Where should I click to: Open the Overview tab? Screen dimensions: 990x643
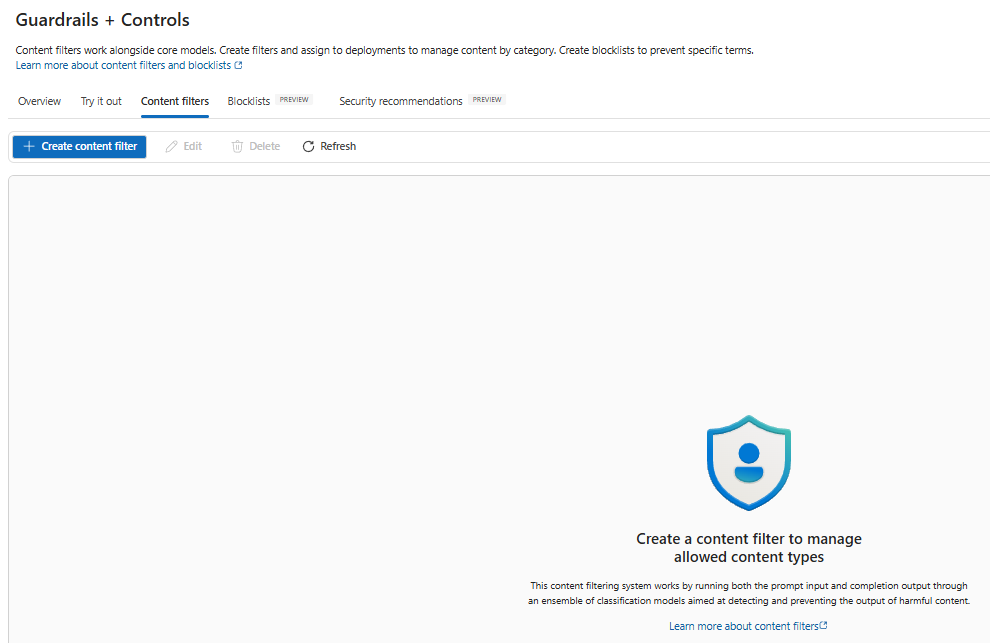click(39, 101)
